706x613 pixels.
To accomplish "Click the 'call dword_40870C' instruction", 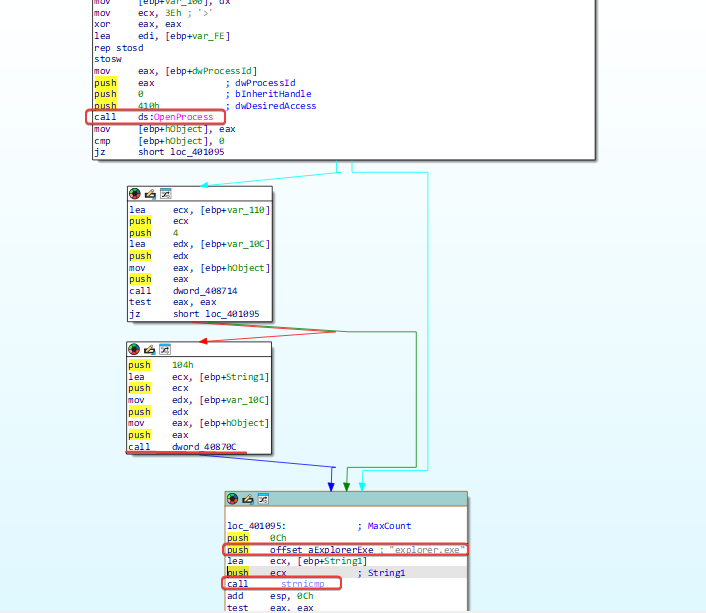I will 182,447.
